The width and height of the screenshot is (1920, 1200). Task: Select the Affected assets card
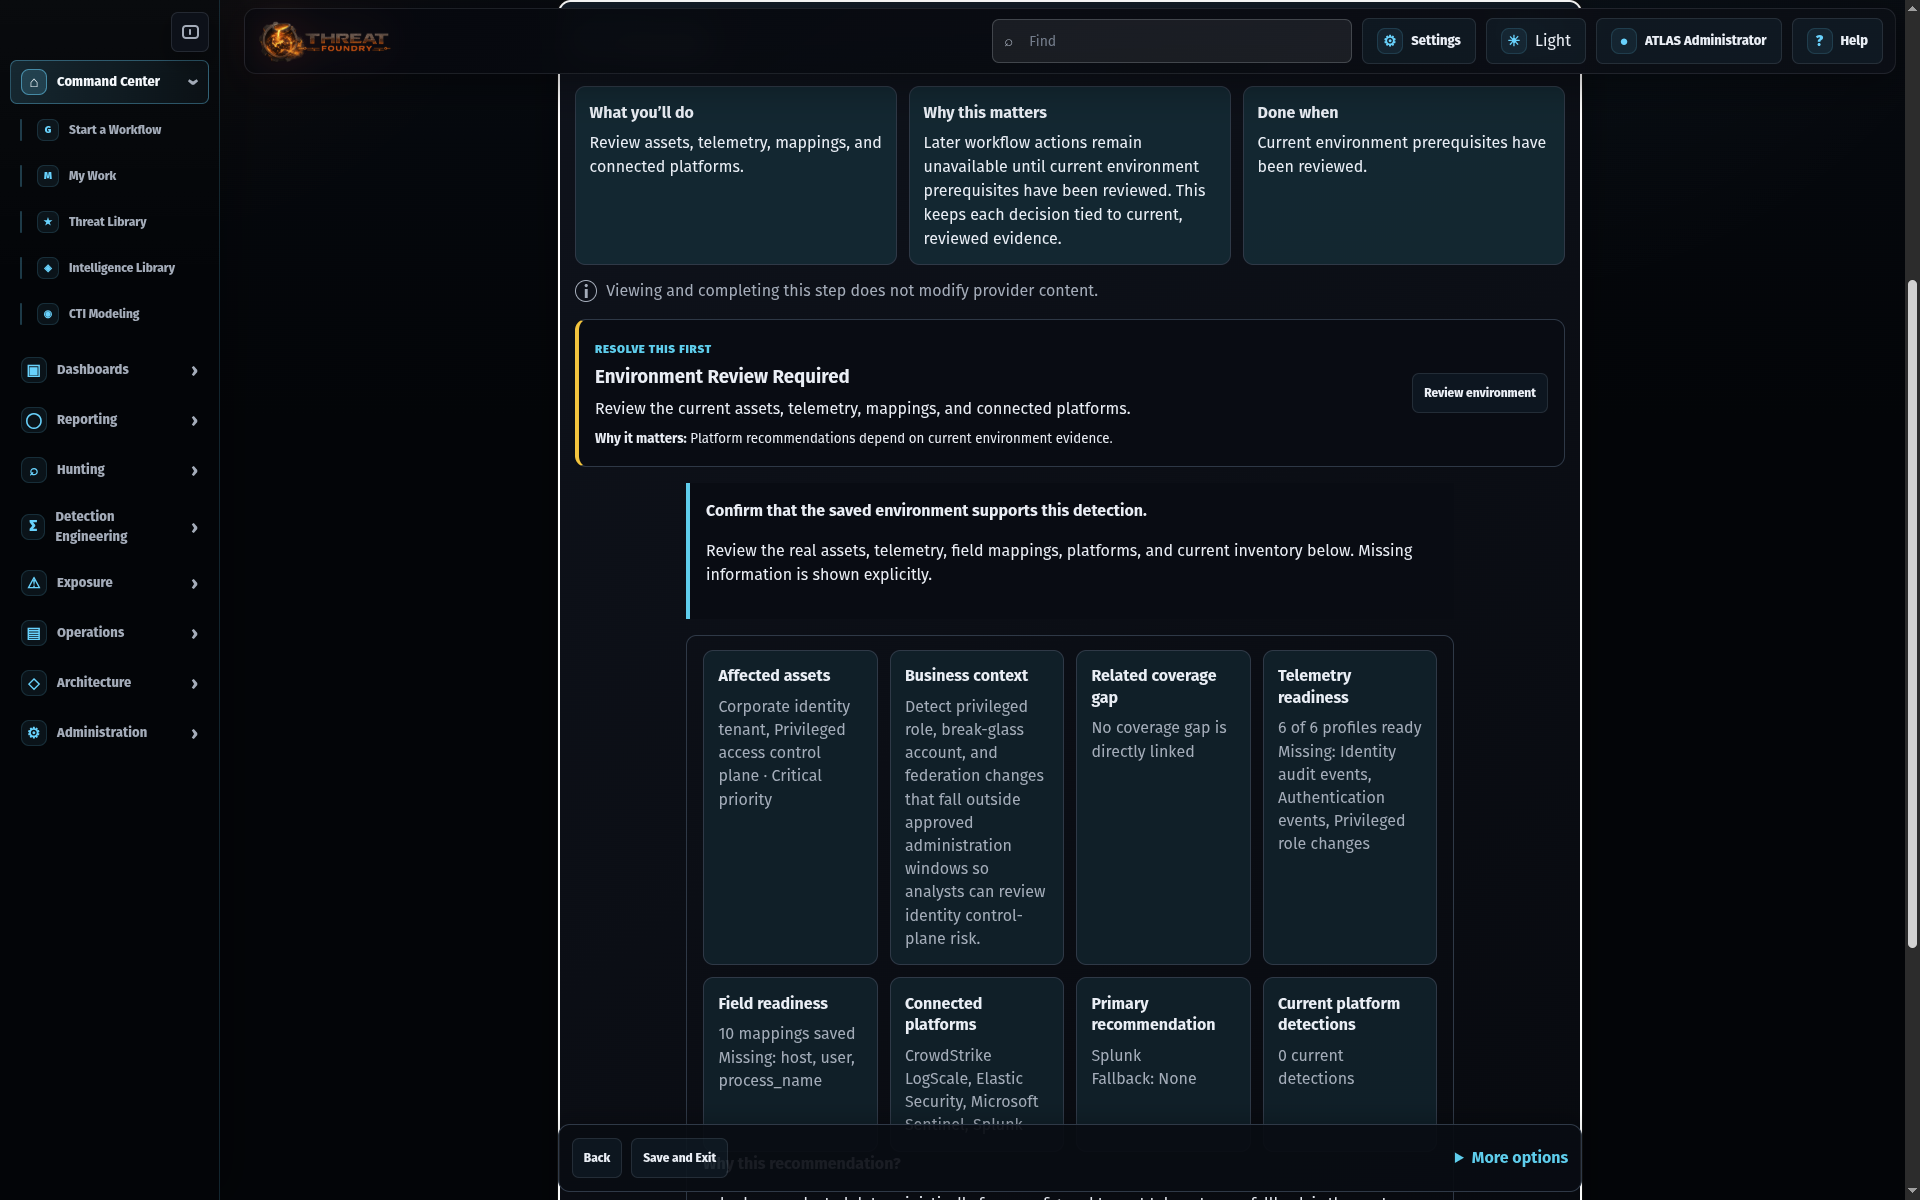(790, 807)
